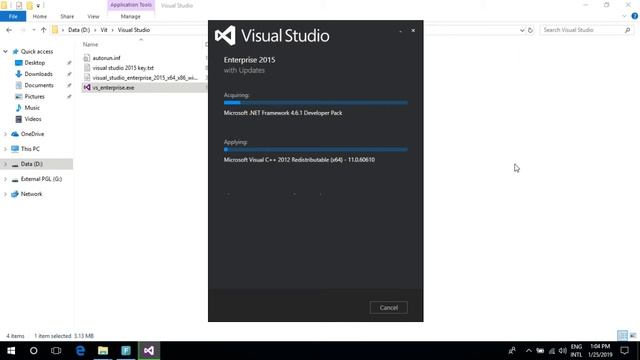This screenshot has height=360, width=640.
Task: Select External PGL (G:) drive
Action: [41, 179]
